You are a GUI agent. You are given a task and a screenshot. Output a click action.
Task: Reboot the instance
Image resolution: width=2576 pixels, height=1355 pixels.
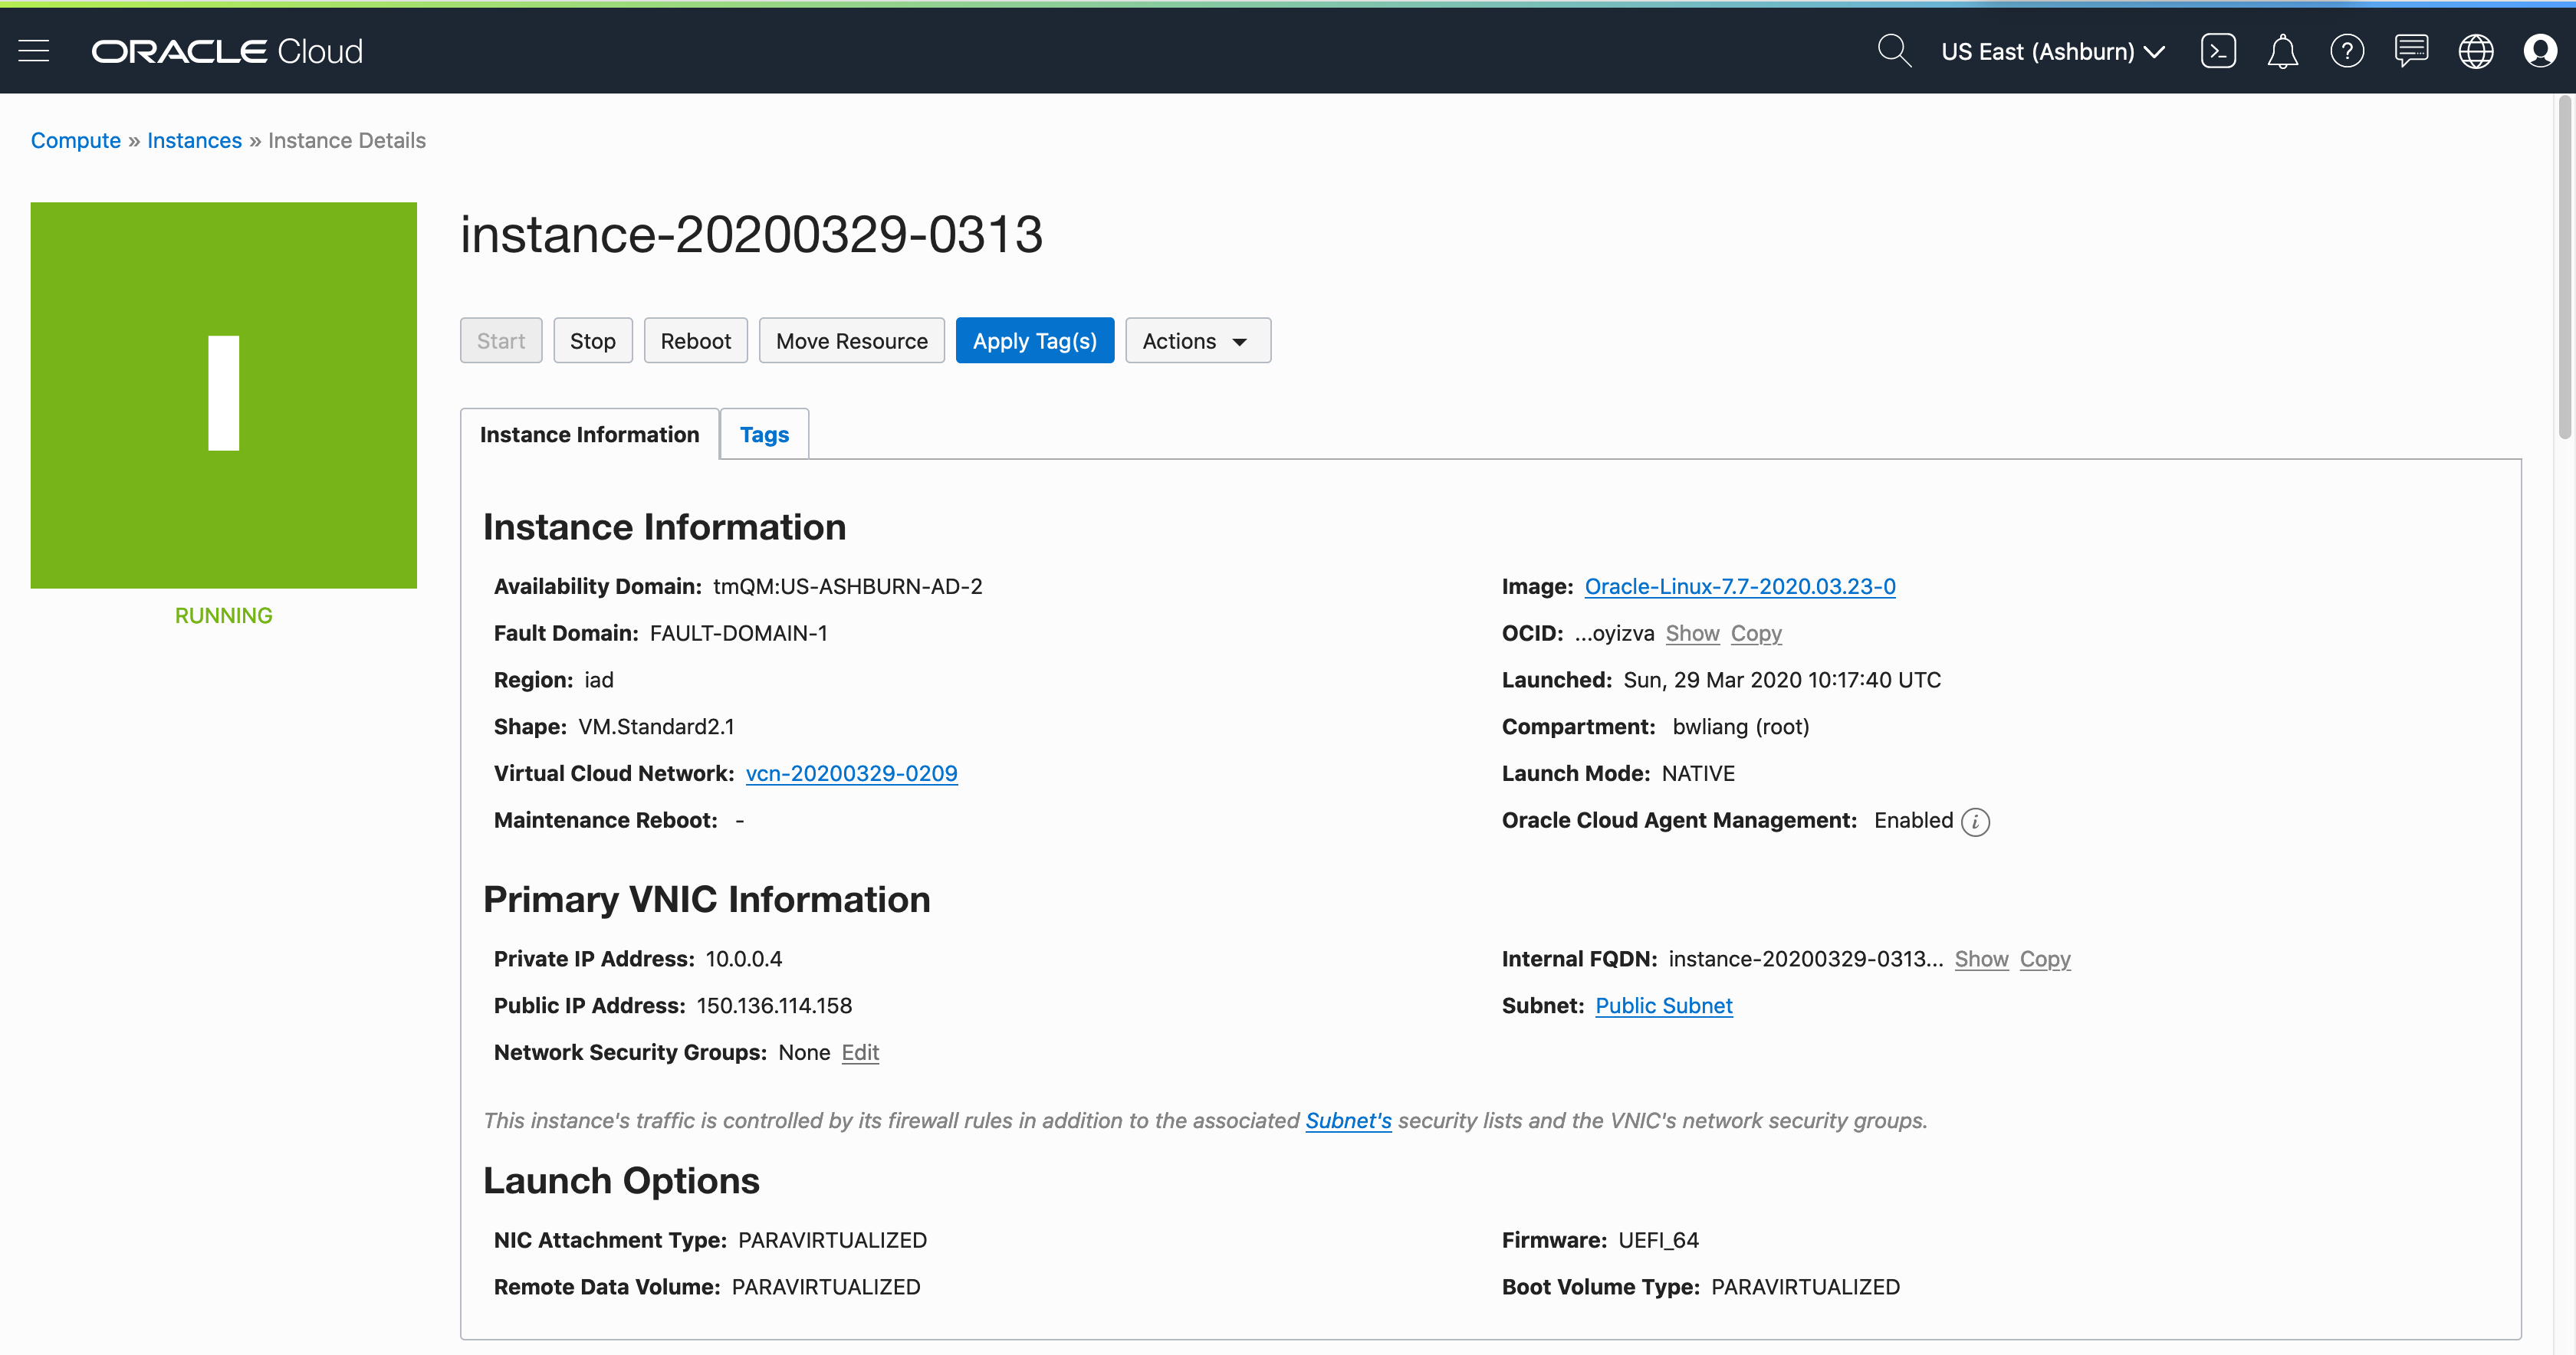click(x=696, y=341)
